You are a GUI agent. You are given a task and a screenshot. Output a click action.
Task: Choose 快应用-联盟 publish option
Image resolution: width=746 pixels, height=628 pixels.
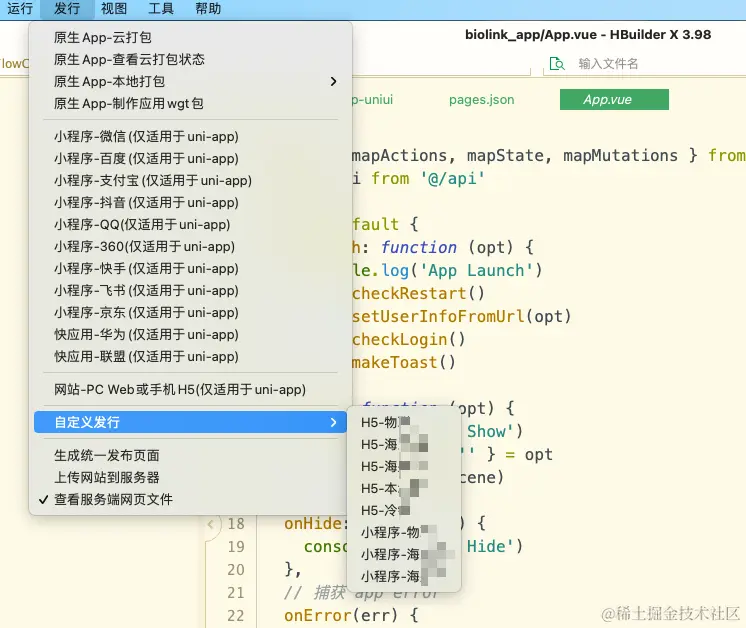tap(190, 356)
